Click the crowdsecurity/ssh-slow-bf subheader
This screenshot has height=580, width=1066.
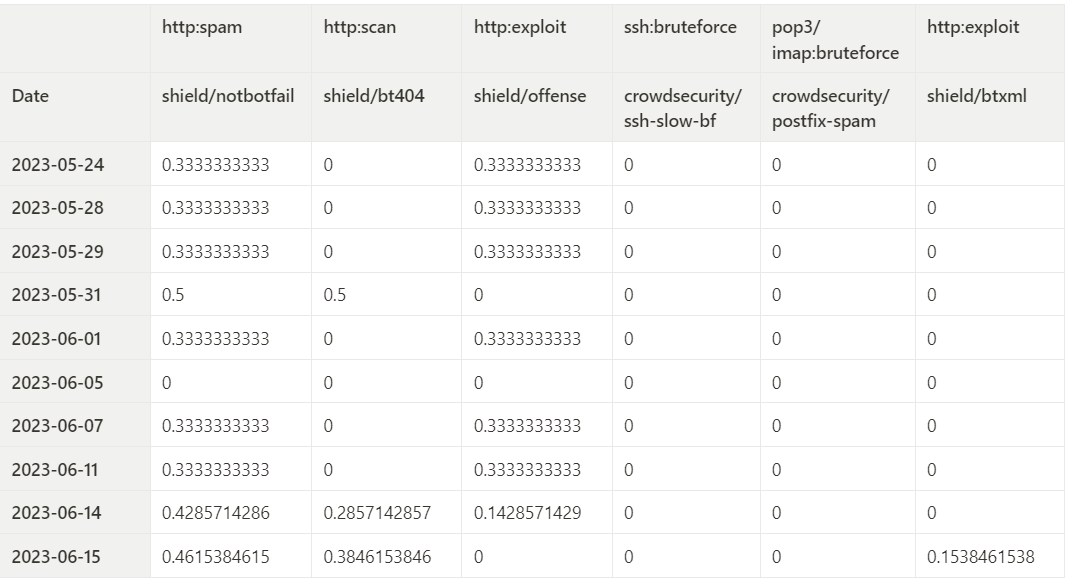pos(683,108)
